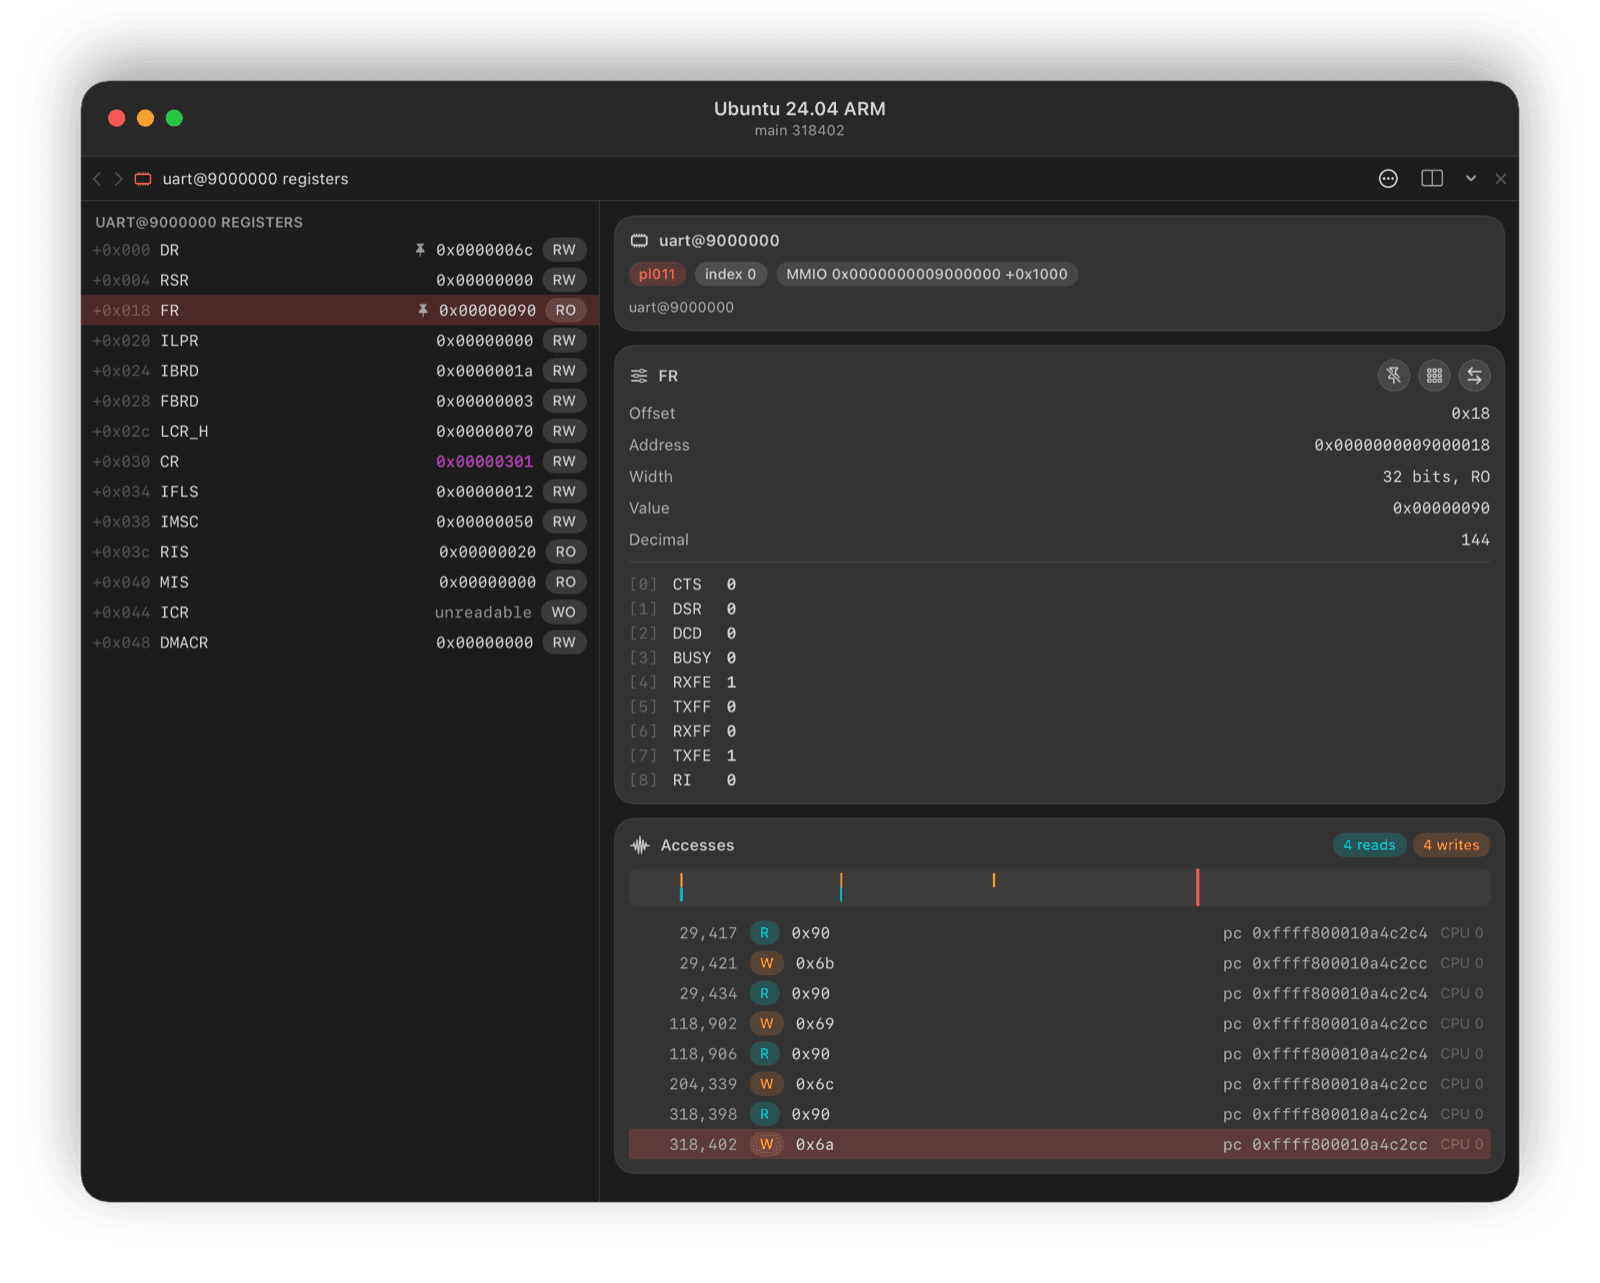This screenshot has height=1283, width=1600.
Task: Click CR value 0x00000301
Action: 484,462
